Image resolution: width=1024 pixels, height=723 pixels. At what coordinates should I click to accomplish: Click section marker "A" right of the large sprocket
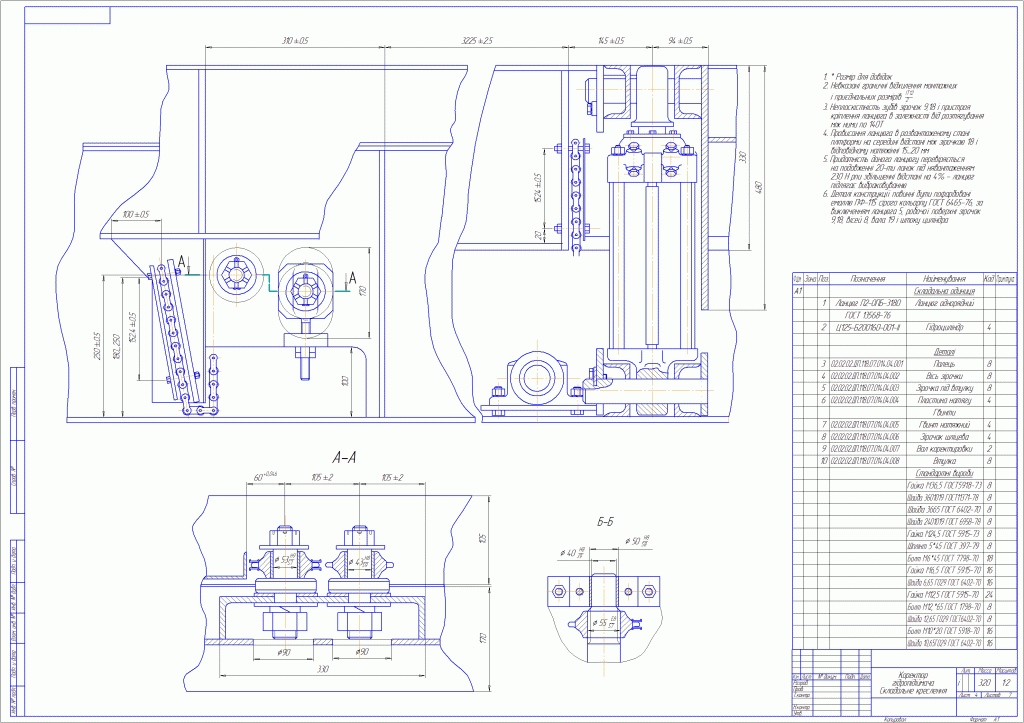[352, 279]
